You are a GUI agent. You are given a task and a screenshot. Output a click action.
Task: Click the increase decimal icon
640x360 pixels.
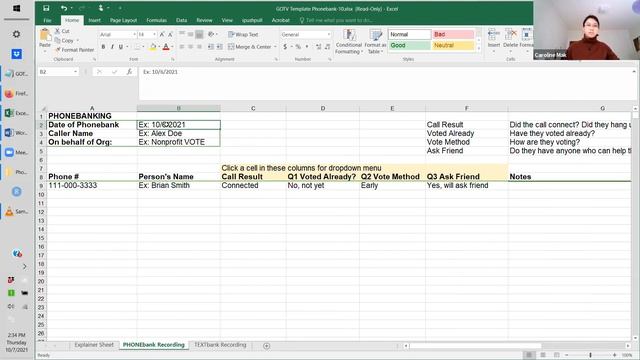[x=318, y=47]
